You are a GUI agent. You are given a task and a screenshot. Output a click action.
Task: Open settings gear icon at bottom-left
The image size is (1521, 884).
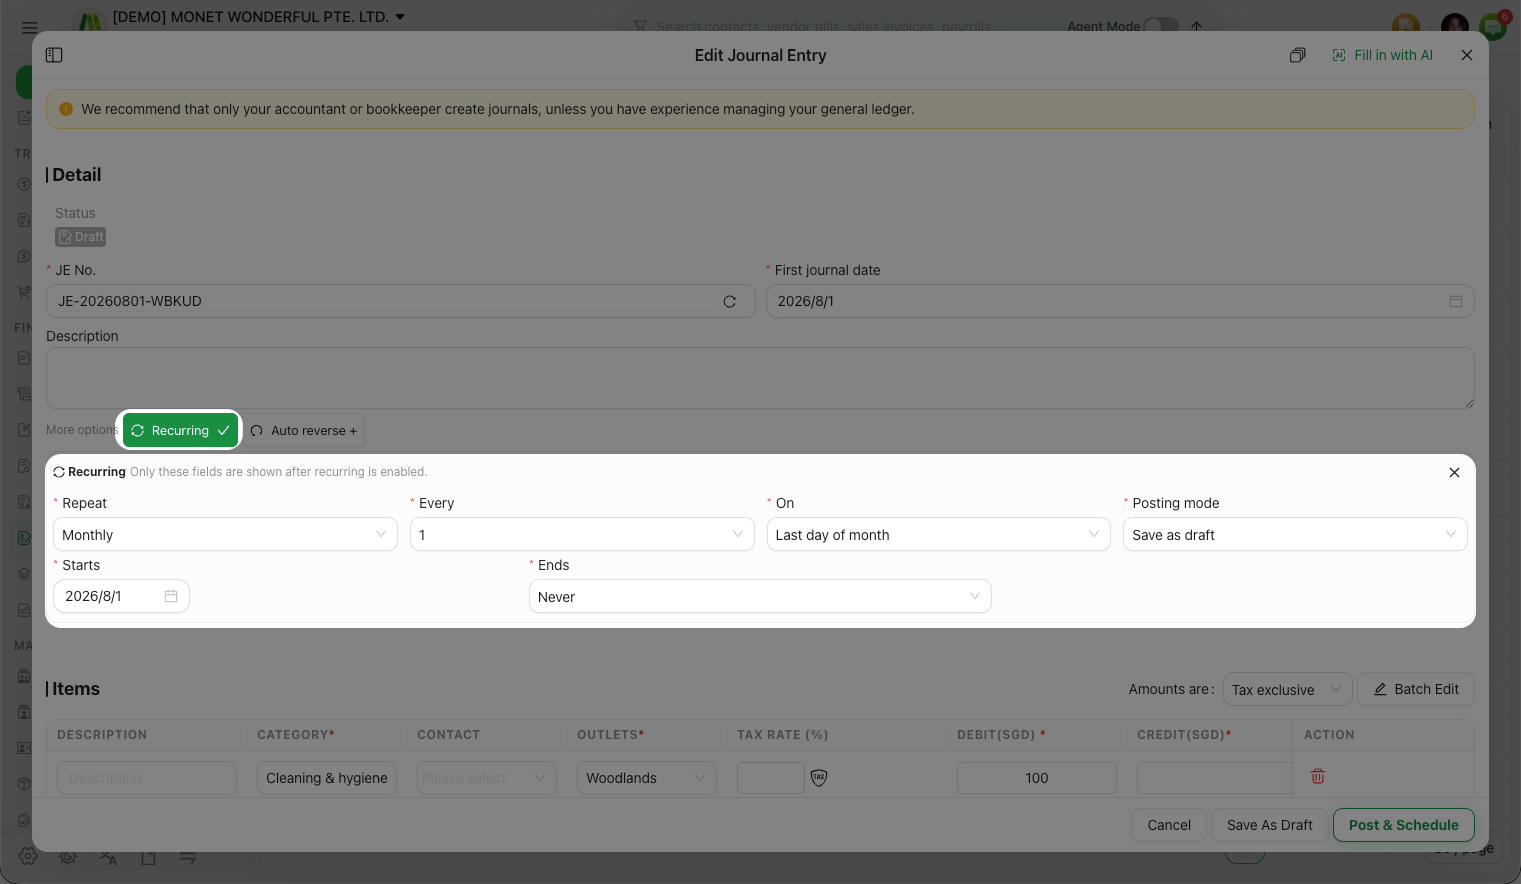pos(28,856)
